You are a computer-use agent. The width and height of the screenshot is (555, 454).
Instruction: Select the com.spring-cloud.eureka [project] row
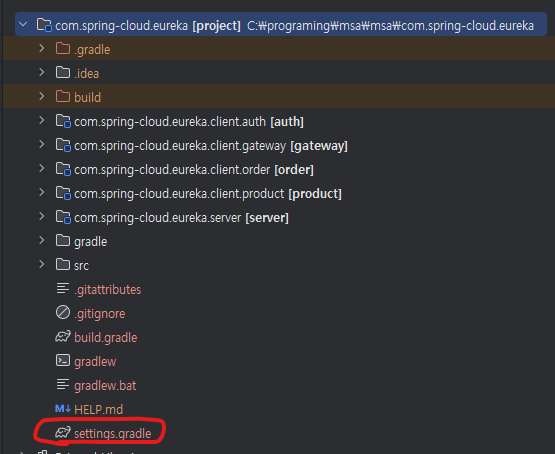point(281,24)
